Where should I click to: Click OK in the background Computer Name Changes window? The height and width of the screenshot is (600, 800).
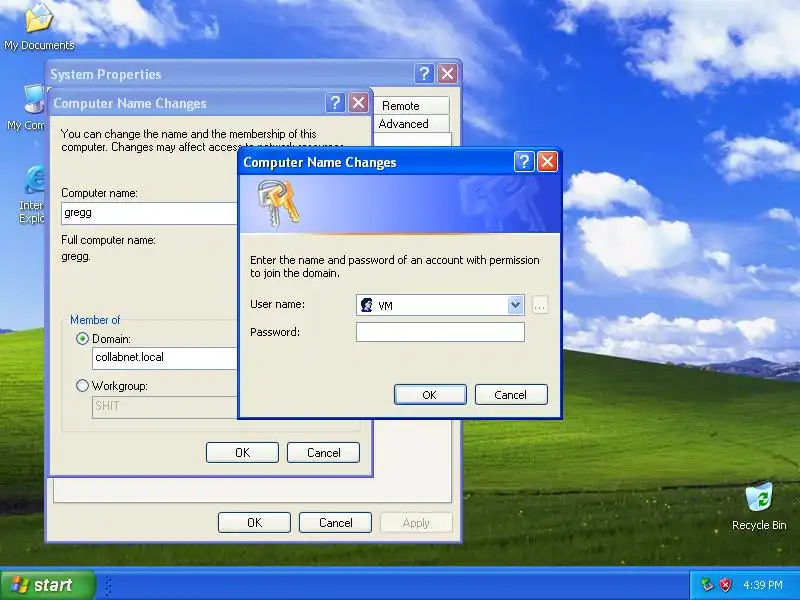[242, 453]
